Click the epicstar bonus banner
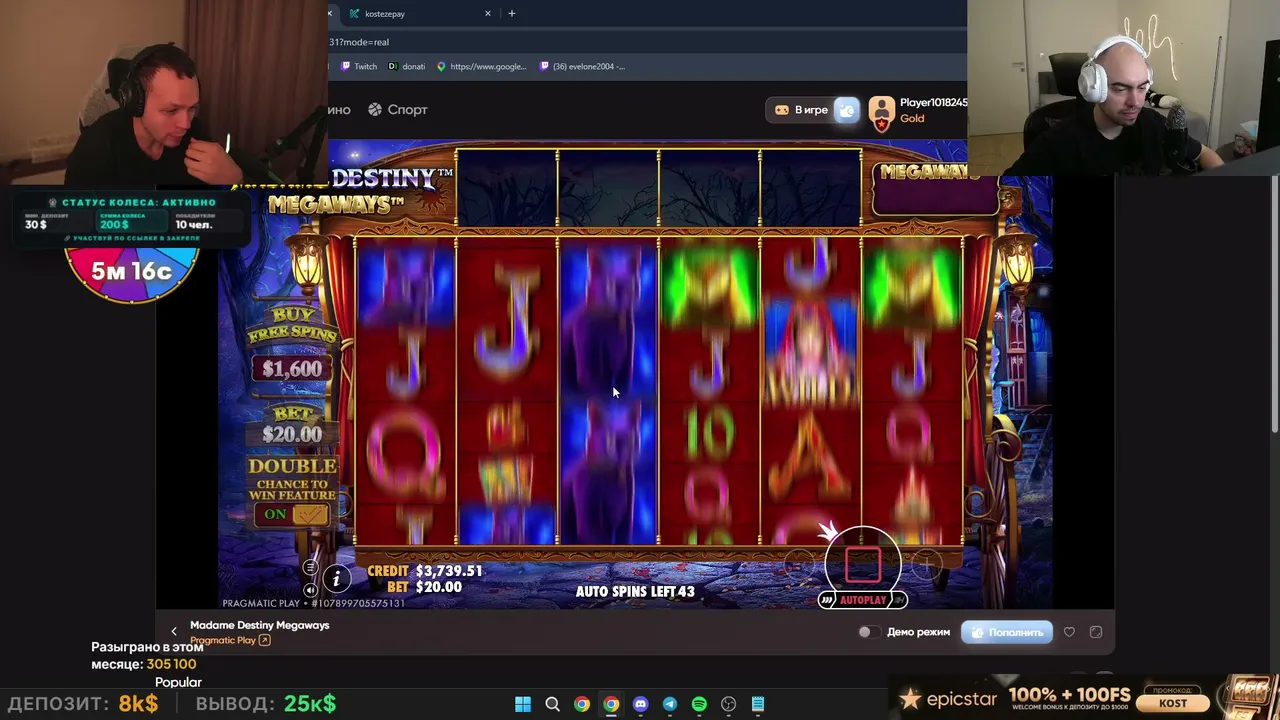This screenshot has height=720, width=1280. (x=1084, y=698)
